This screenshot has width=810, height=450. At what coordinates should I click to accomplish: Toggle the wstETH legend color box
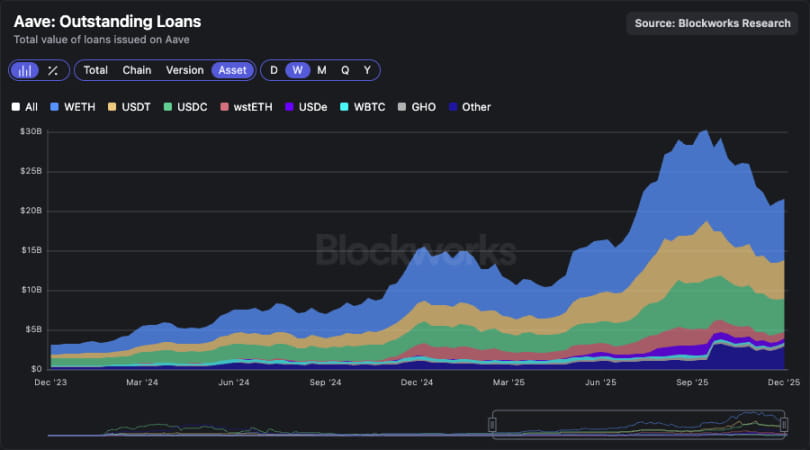pos(225,107)
